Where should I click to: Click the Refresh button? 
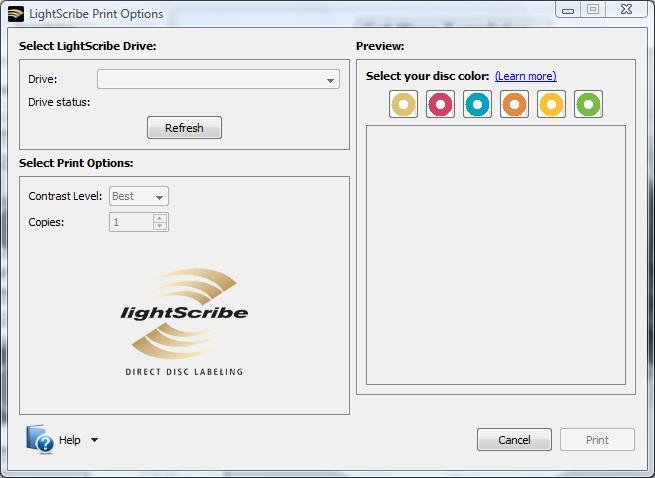[184, 127]
